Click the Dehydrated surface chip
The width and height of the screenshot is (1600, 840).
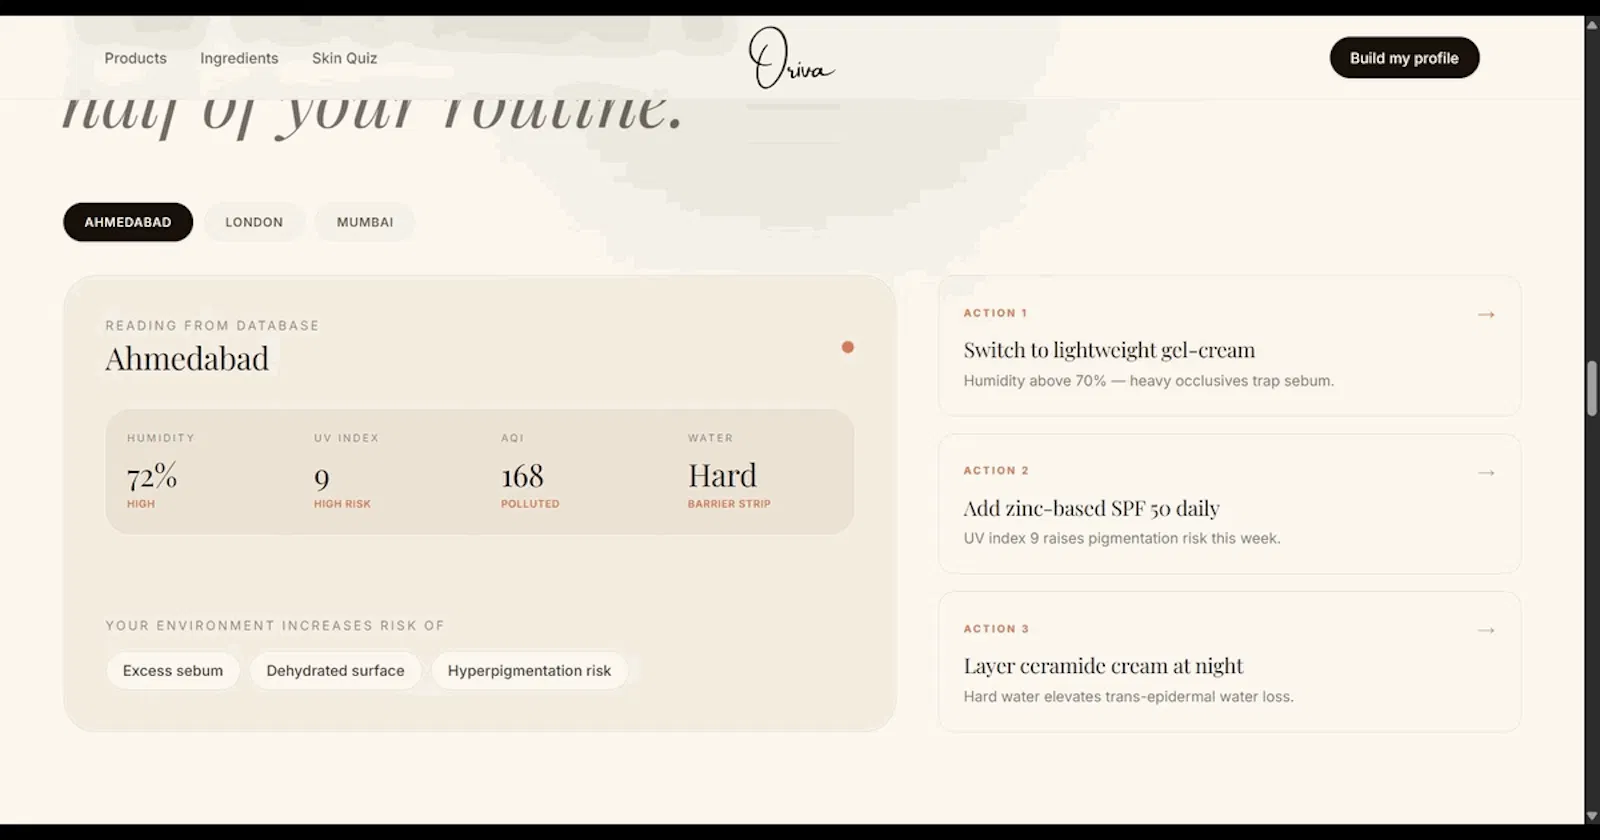pyautogui.click(x=336, y=671)
